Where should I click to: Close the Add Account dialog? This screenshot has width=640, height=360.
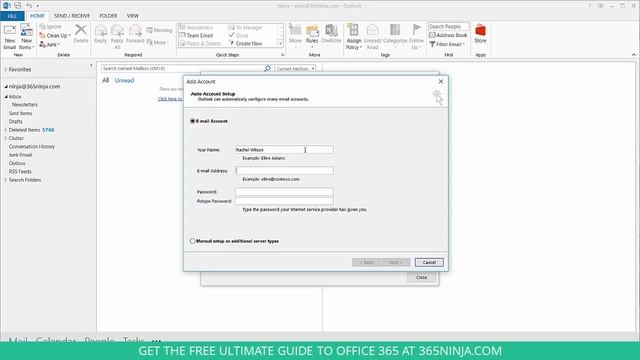point(441,81)
